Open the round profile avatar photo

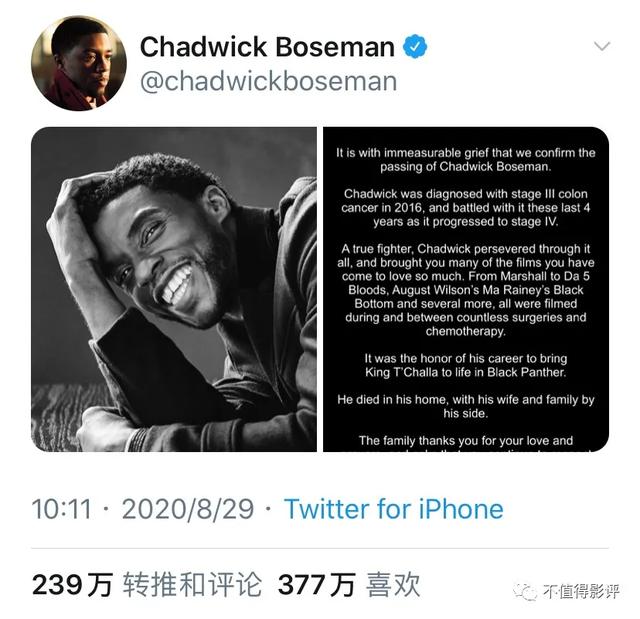point(79,63)
